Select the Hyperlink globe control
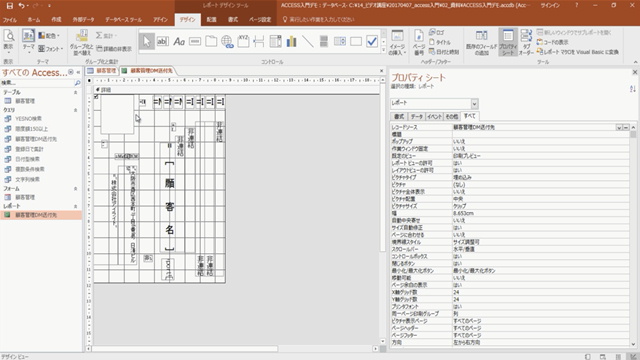640x360 pixels. (227, 41)
